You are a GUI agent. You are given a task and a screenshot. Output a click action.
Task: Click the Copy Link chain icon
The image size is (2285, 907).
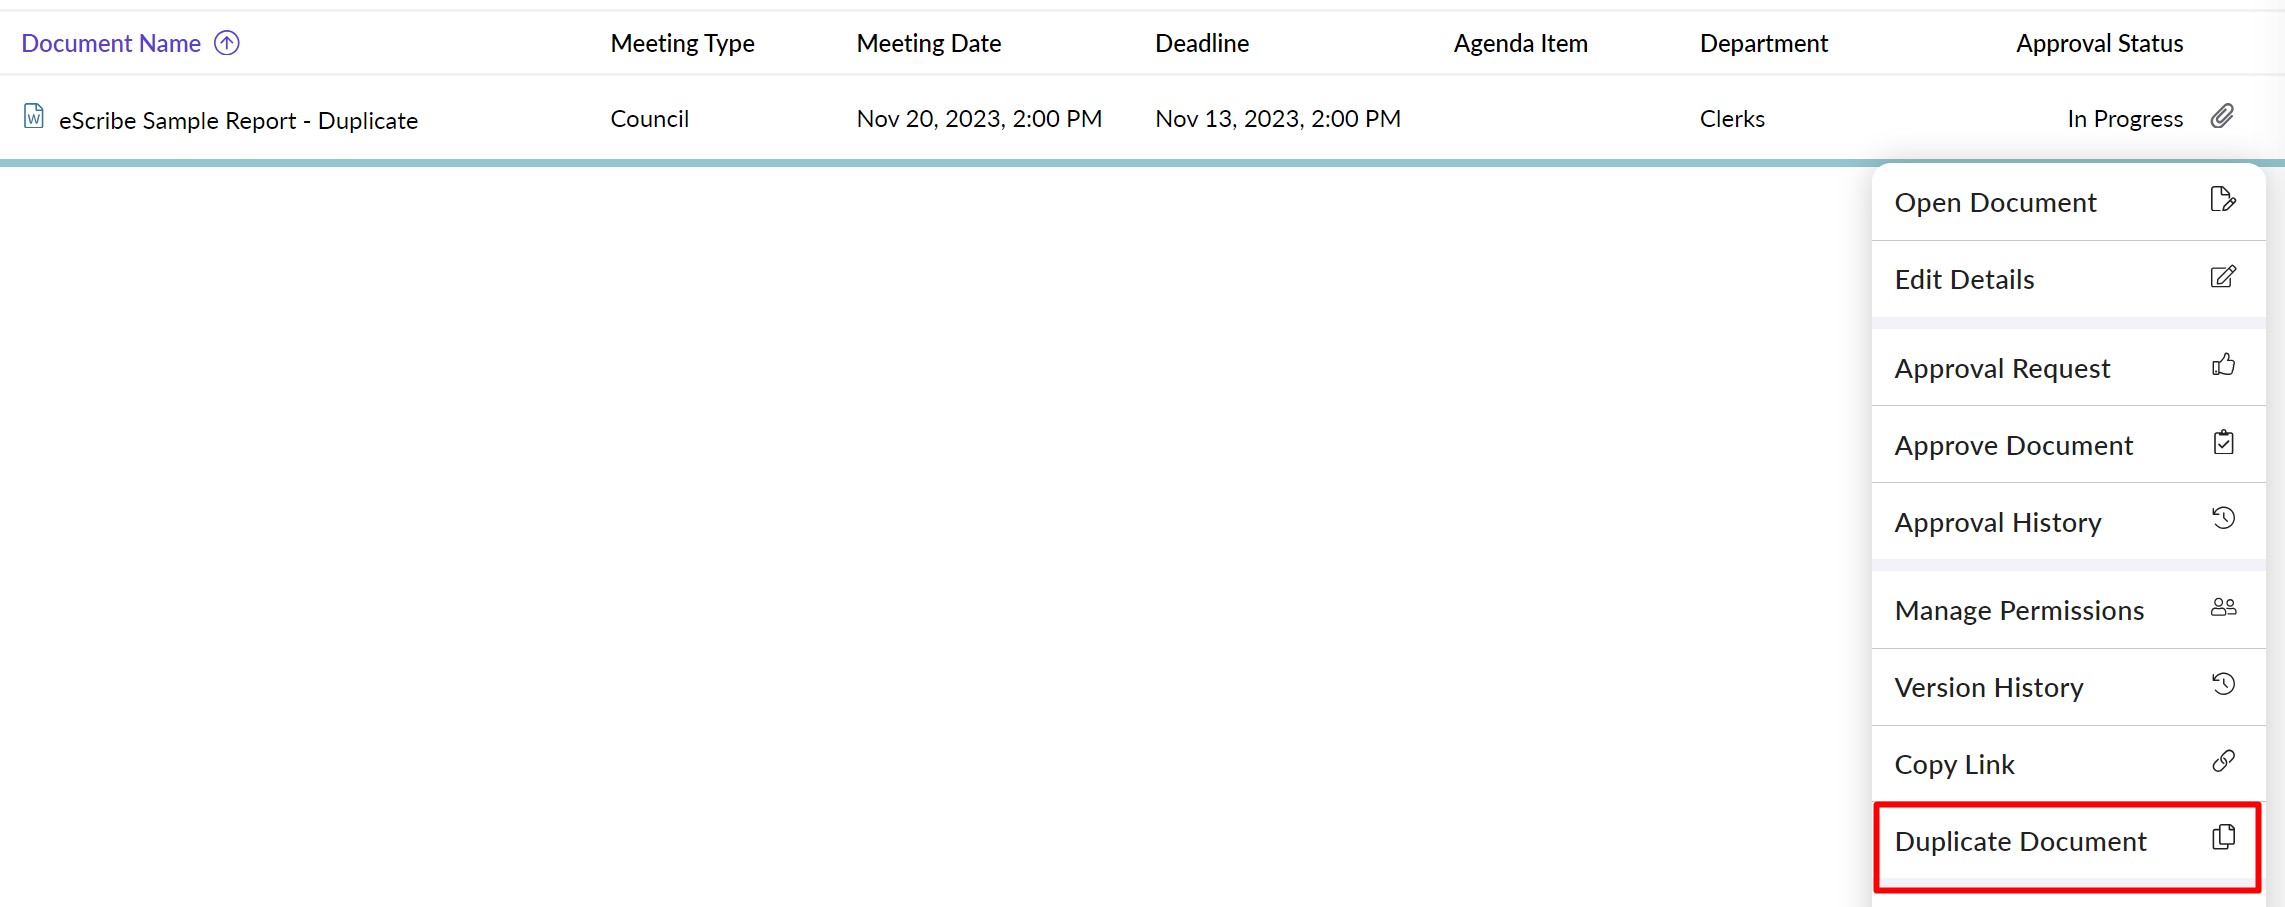(x=2222, y=761)
